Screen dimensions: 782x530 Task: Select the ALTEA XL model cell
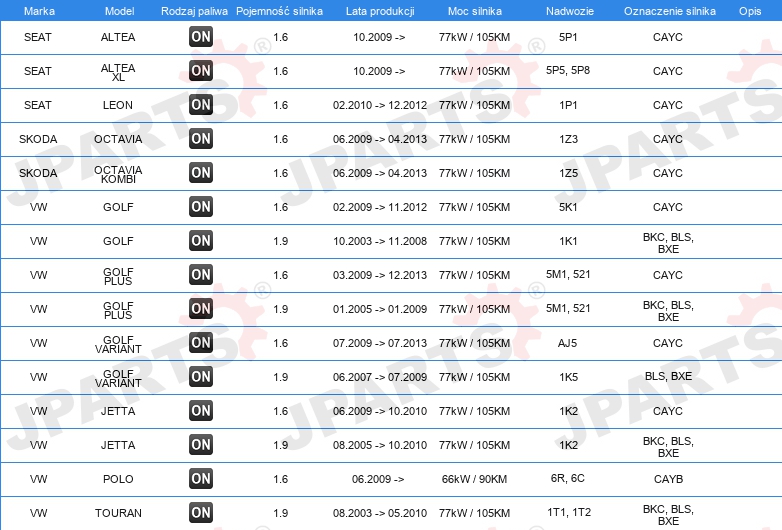coord(118,72)
